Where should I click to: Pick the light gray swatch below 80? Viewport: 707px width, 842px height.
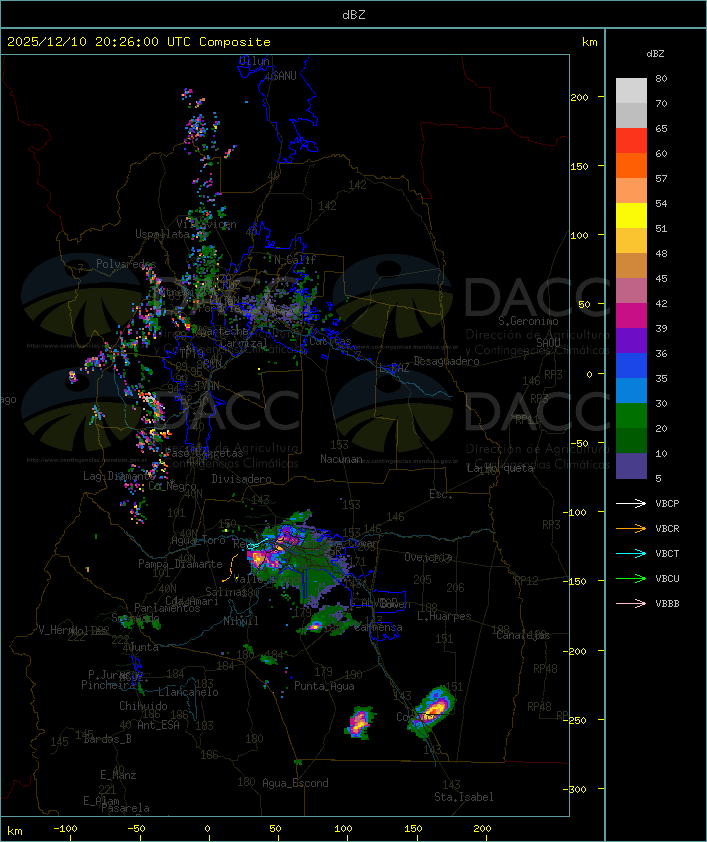[631, 91]
